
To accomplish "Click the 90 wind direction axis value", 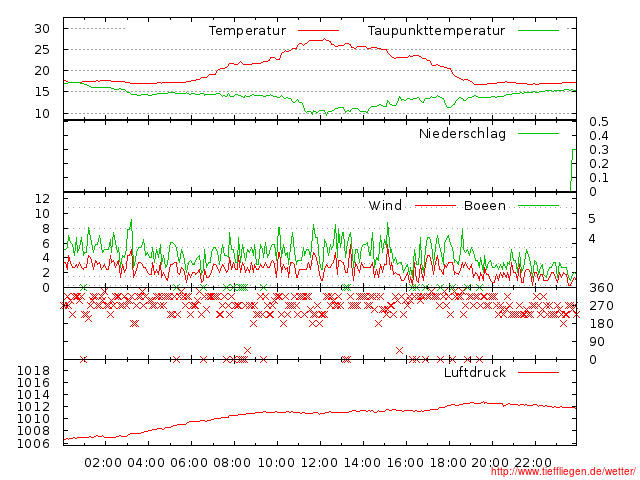I will click(597, 342).
